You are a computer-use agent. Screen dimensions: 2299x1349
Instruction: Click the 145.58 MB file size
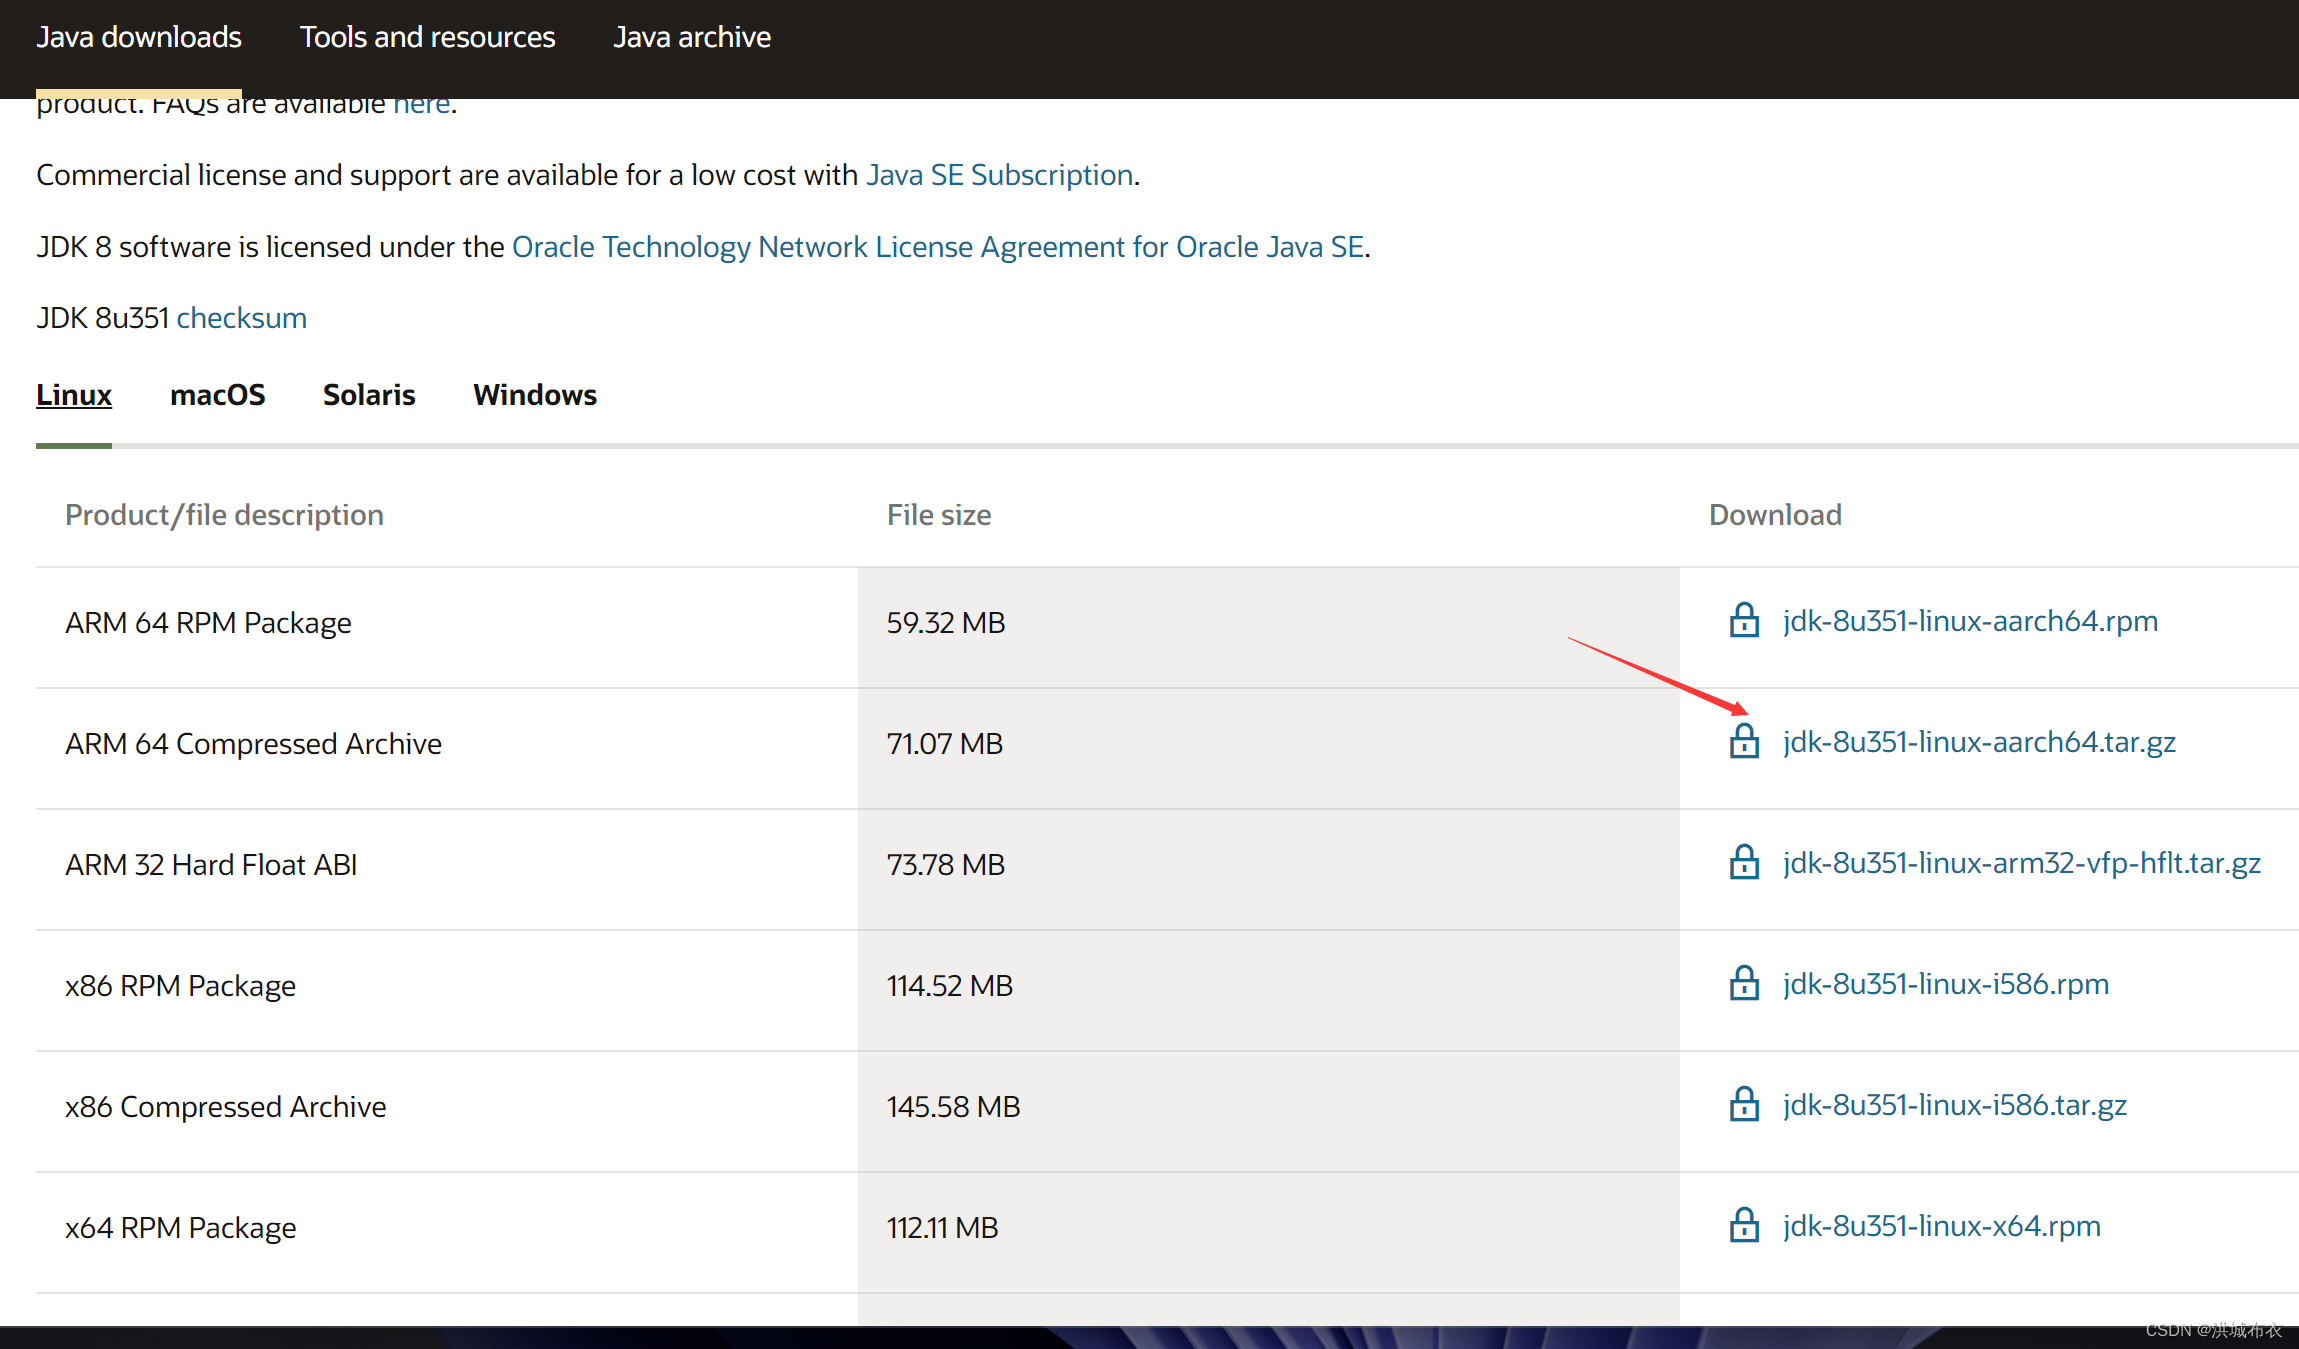click(953, 1107)
